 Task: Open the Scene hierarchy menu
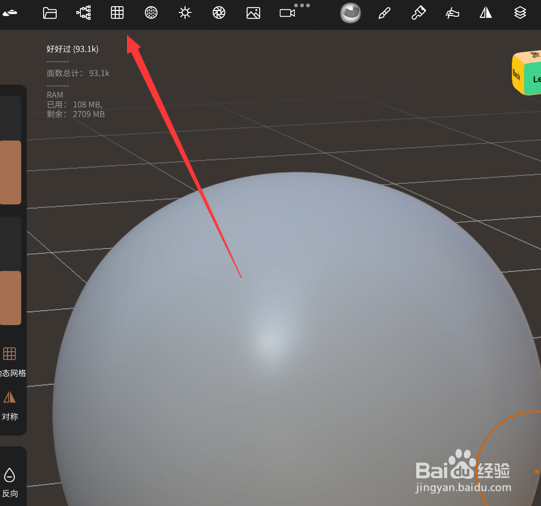tap(83, 13)
